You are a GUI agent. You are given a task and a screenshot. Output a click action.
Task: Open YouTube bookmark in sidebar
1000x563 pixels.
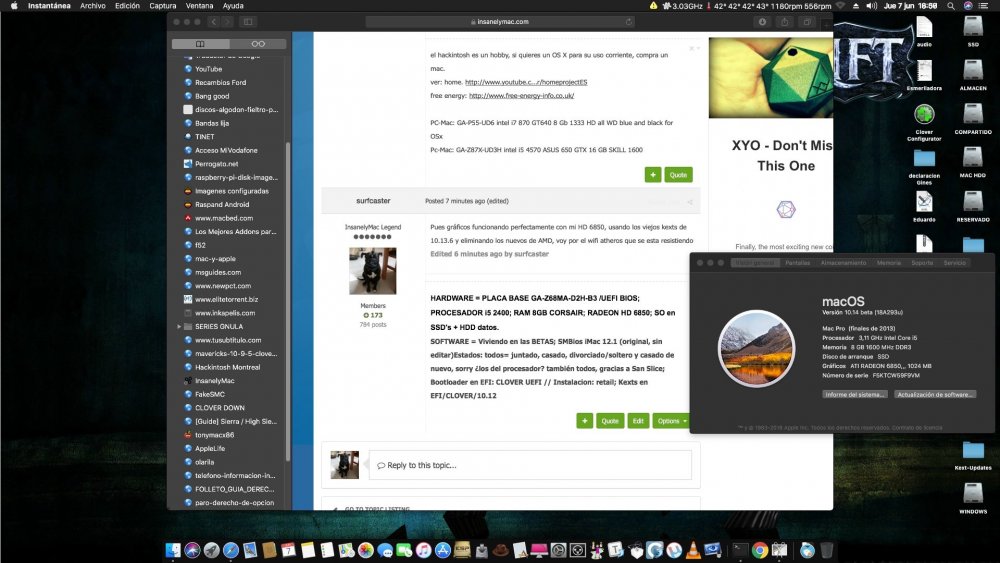(209, 69)
